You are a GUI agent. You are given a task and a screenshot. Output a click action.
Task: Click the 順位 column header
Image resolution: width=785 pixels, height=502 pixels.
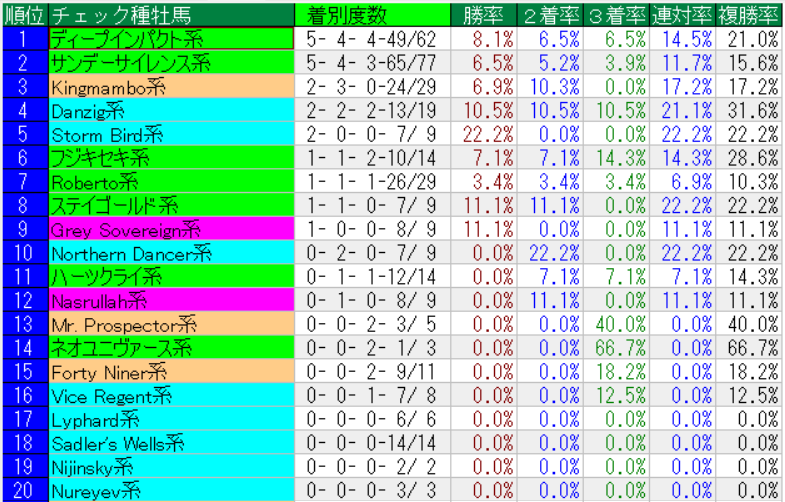24,14
